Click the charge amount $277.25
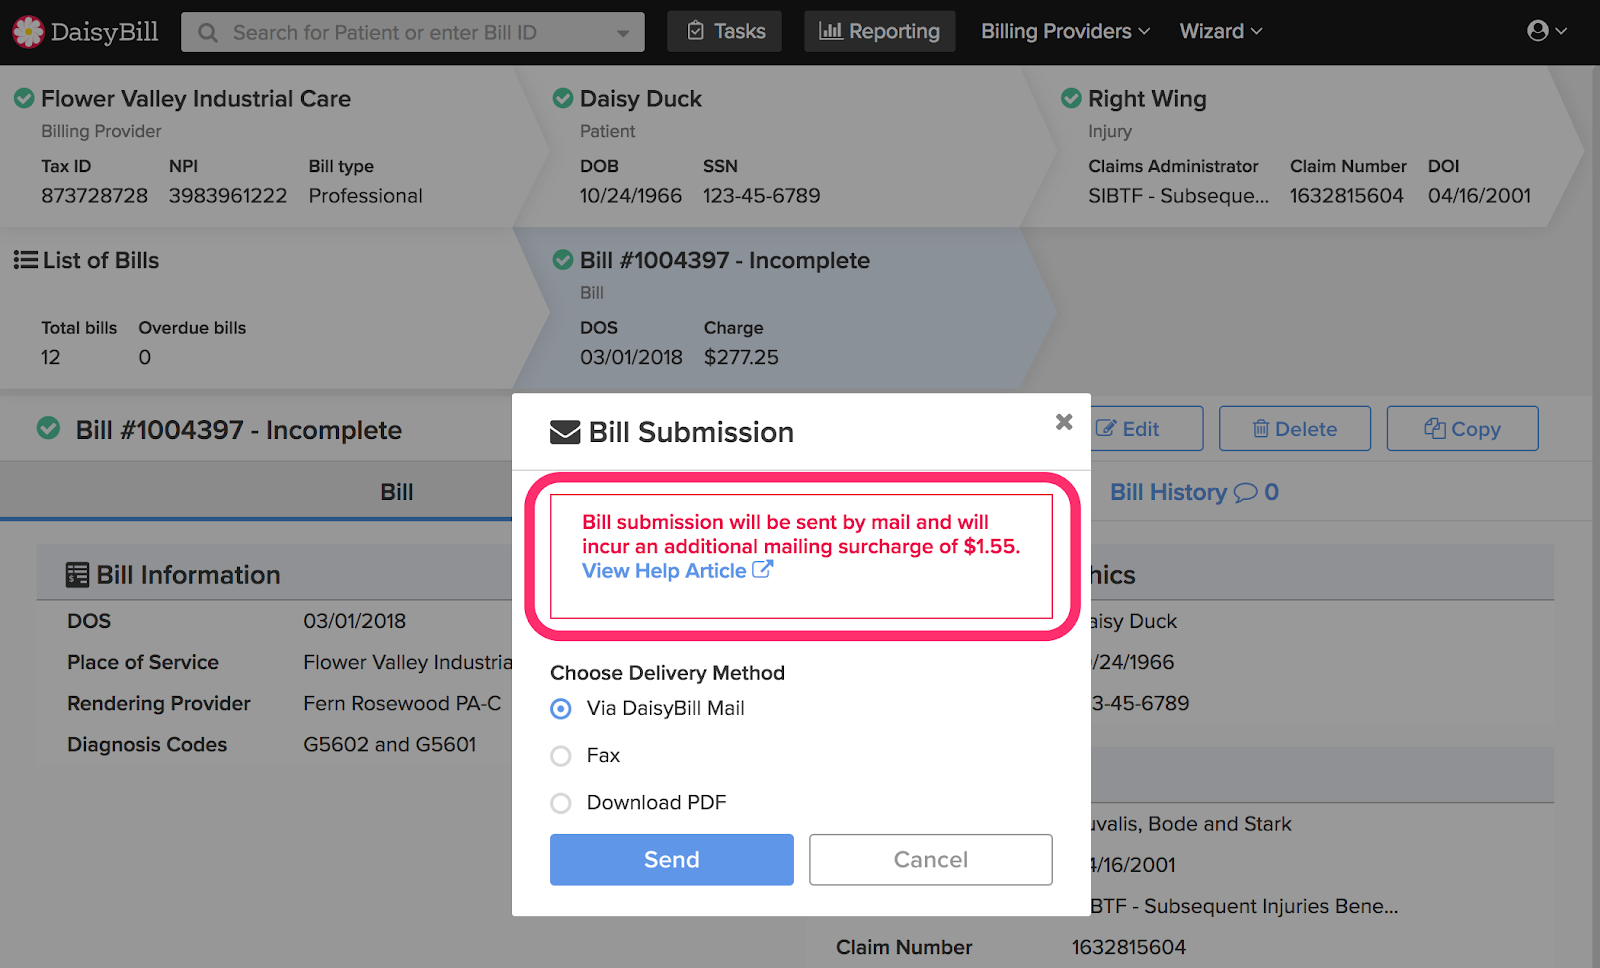Viewport: 1600px width, 968px height. tap(741, 357)
